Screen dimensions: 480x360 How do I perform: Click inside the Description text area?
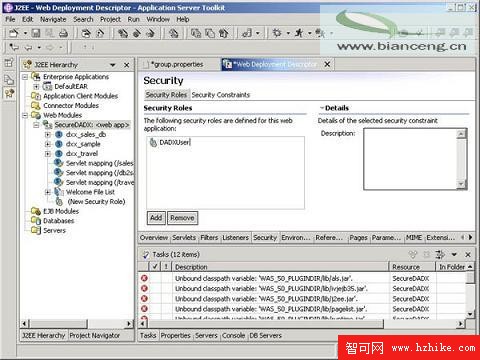411,159
